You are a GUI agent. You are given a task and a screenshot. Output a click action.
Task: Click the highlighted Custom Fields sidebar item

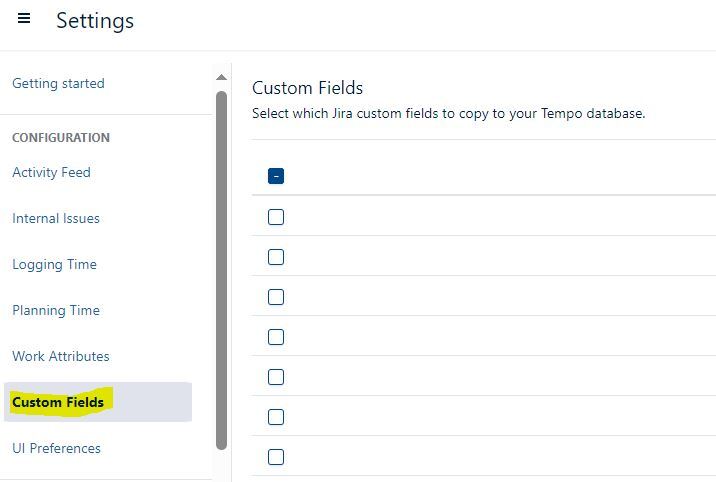(x=58, y=403)
